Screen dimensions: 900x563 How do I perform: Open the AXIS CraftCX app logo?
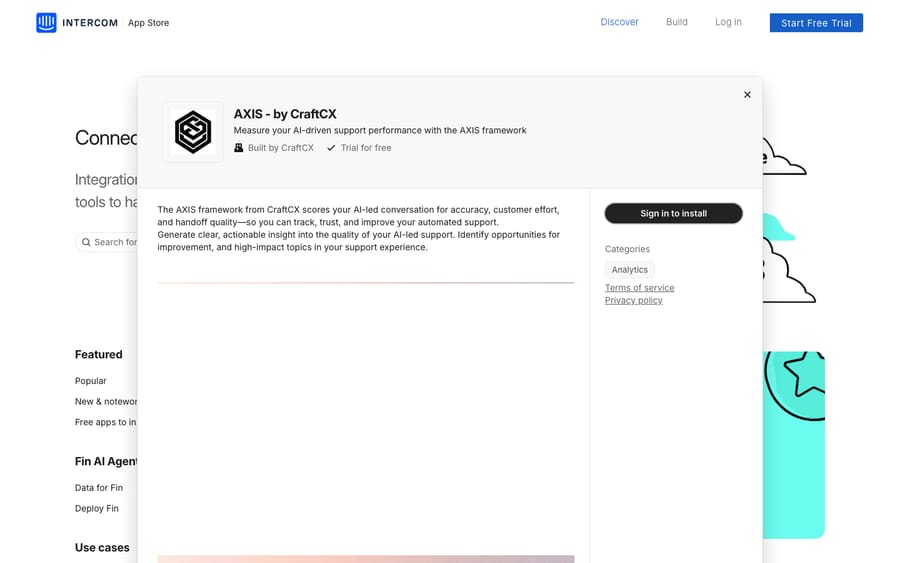[x=193, y=132]
